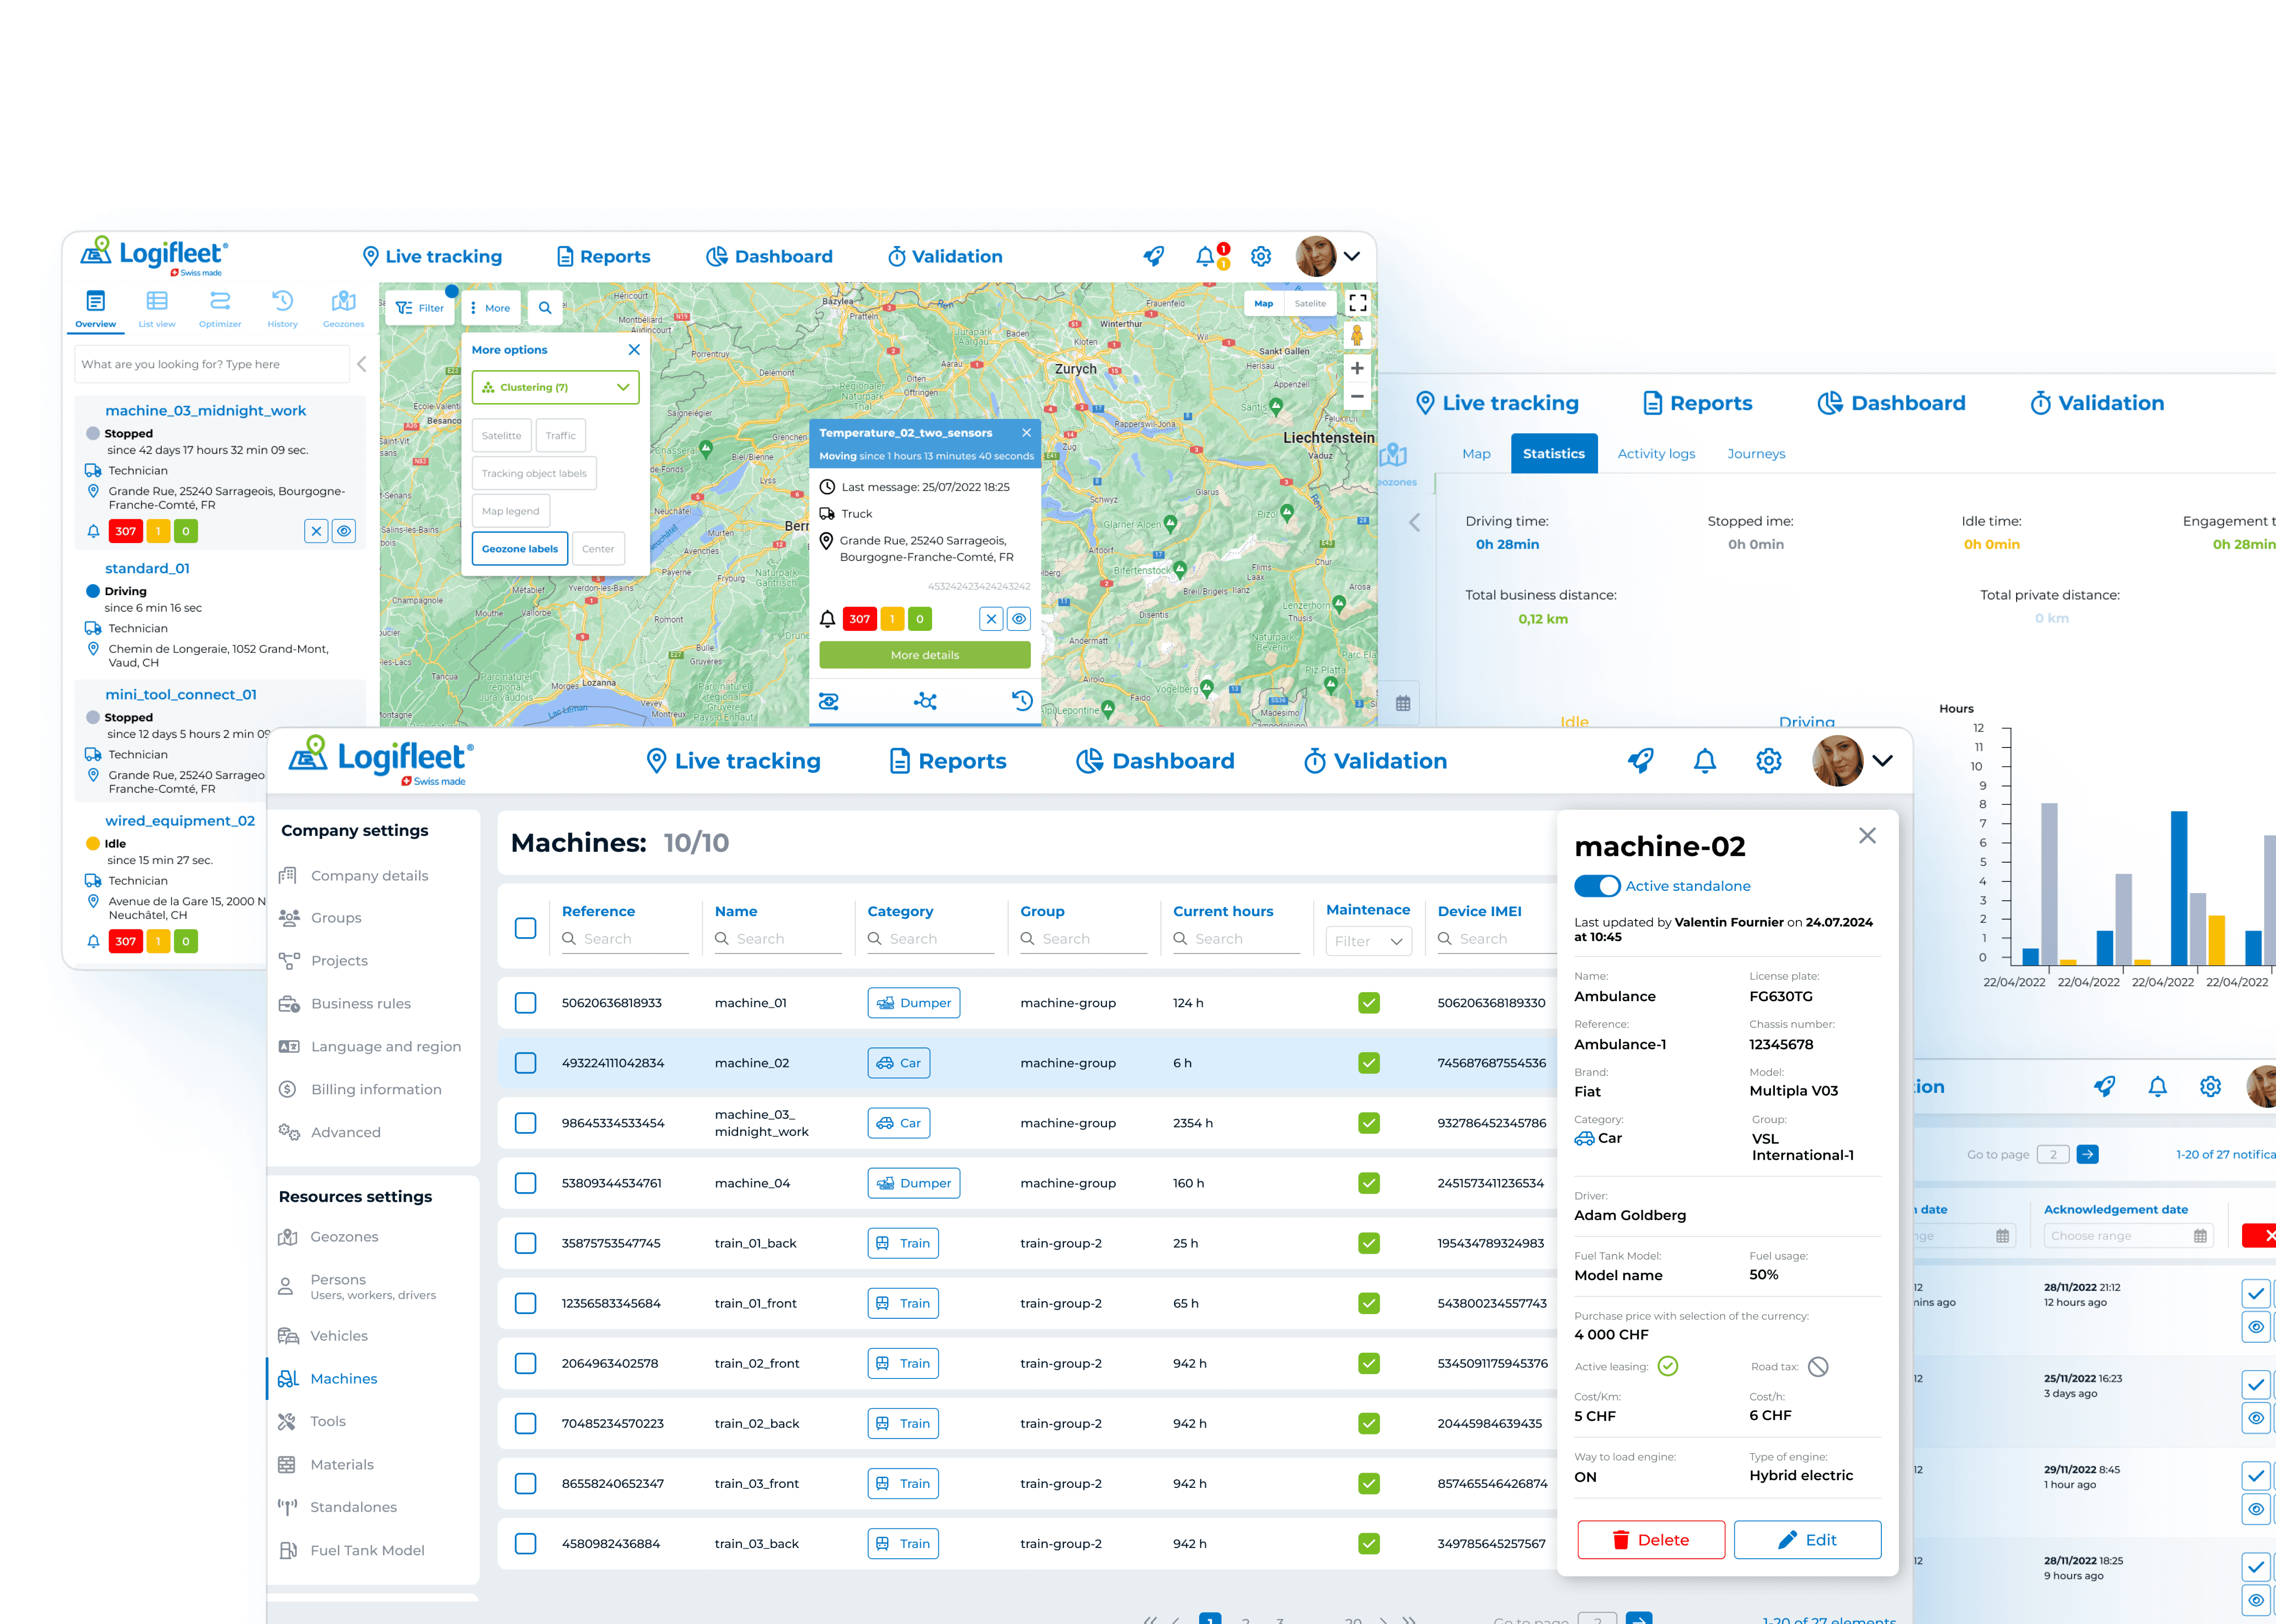2276x1624 pixels.
Task: Click the map search magnifier icon
Action: tap(545, 308)
